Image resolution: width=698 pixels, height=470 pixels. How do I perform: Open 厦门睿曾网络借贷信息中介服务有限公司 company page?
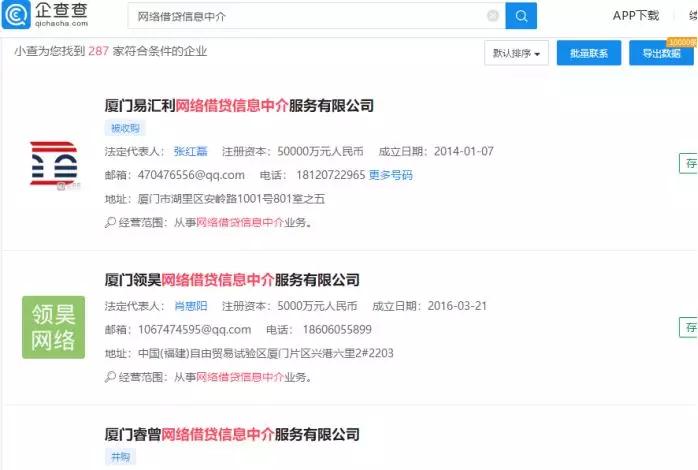coord(232,434)
